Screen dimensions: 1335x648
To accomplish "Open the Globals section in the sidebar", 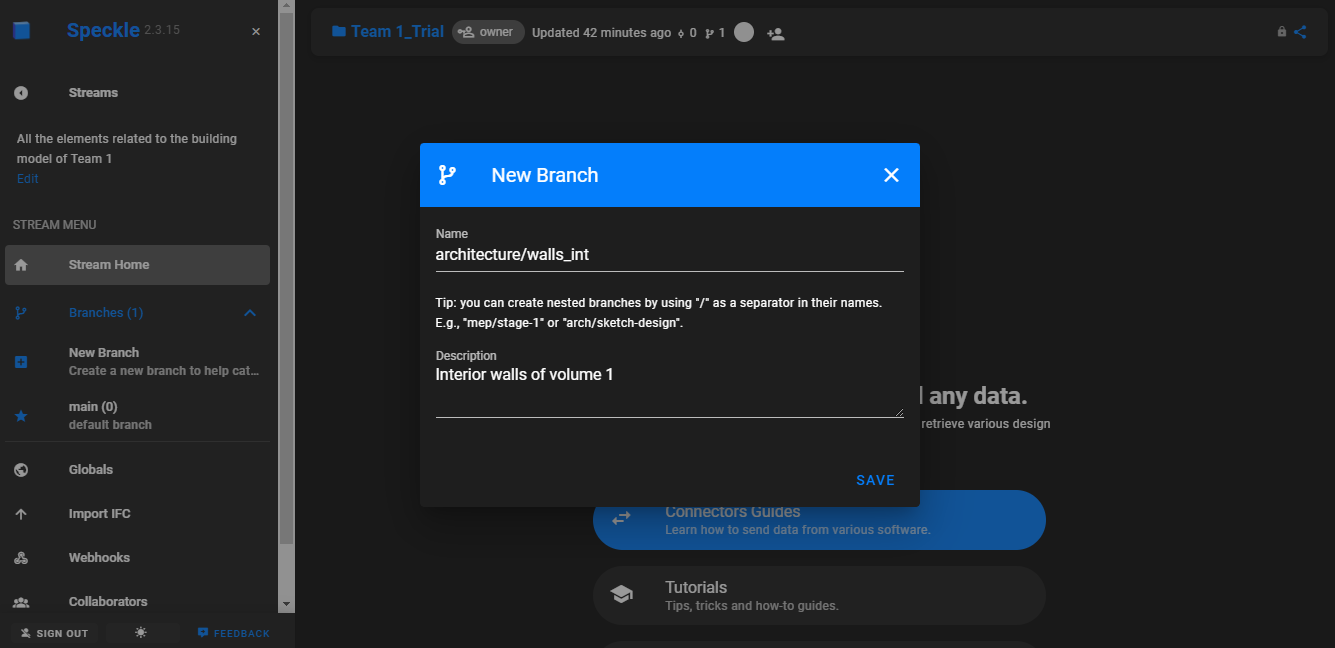I will point(90,469).
